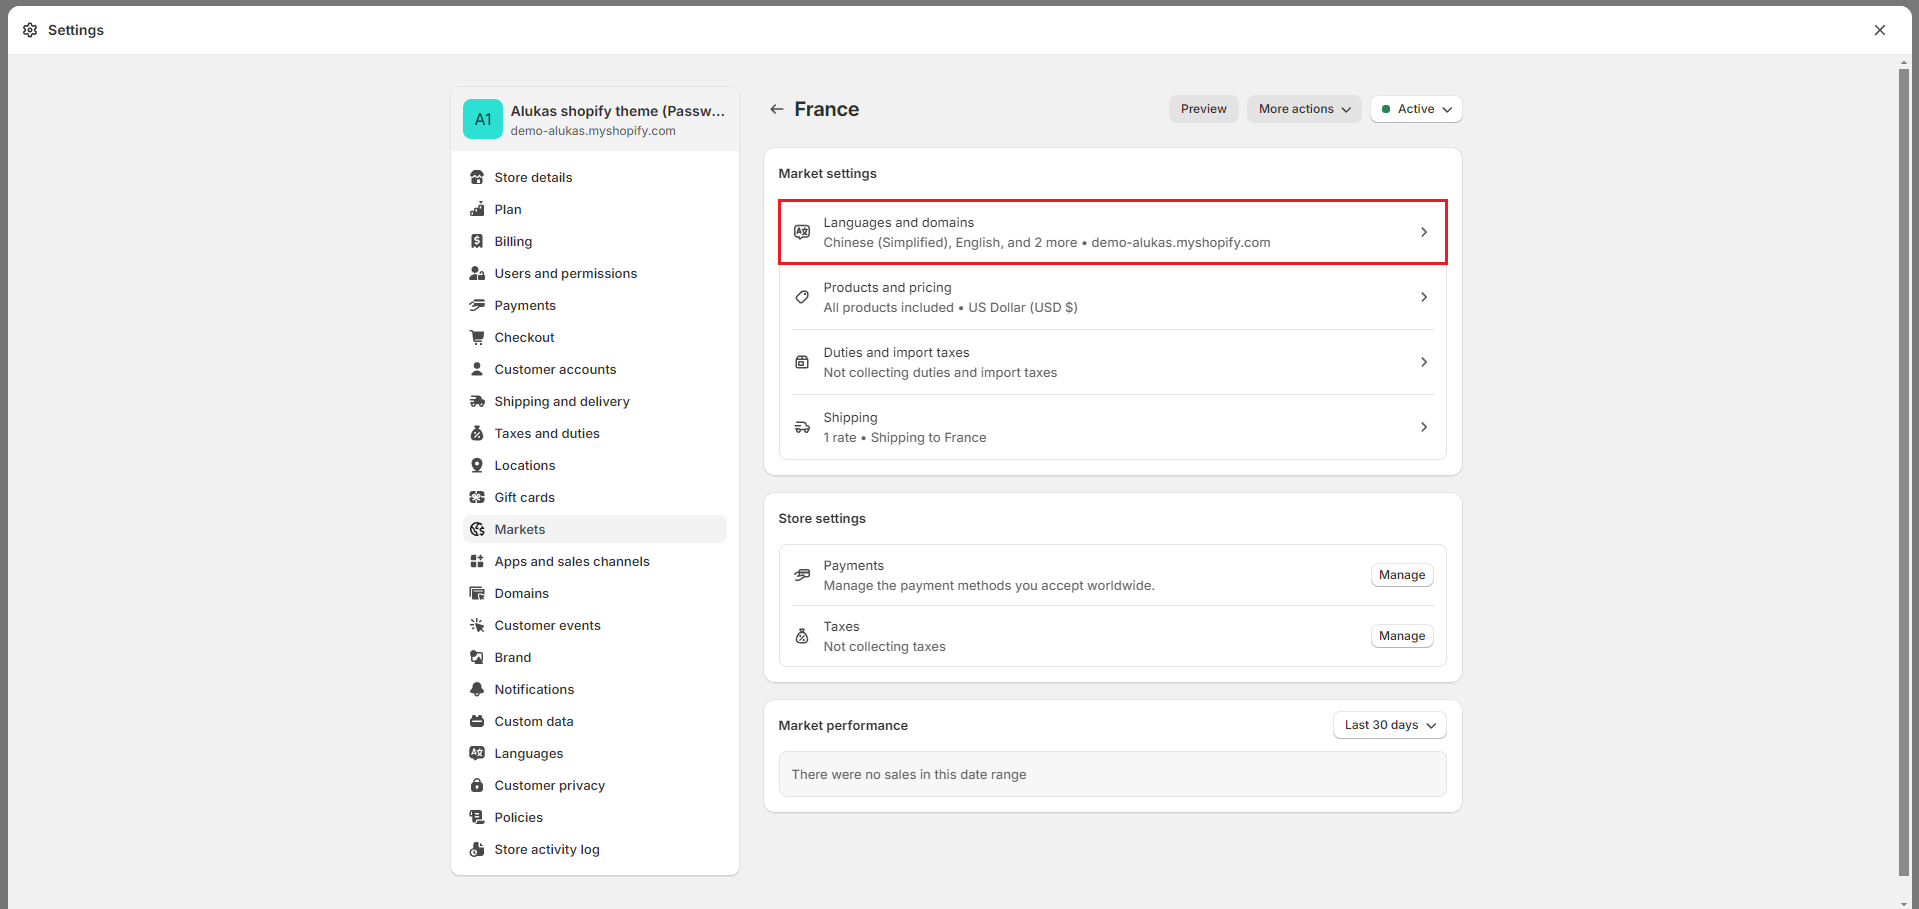Viewport: 1919px width, 909px height.
Task: Click Manage next to Payments
Action: tap(1401, 575)
